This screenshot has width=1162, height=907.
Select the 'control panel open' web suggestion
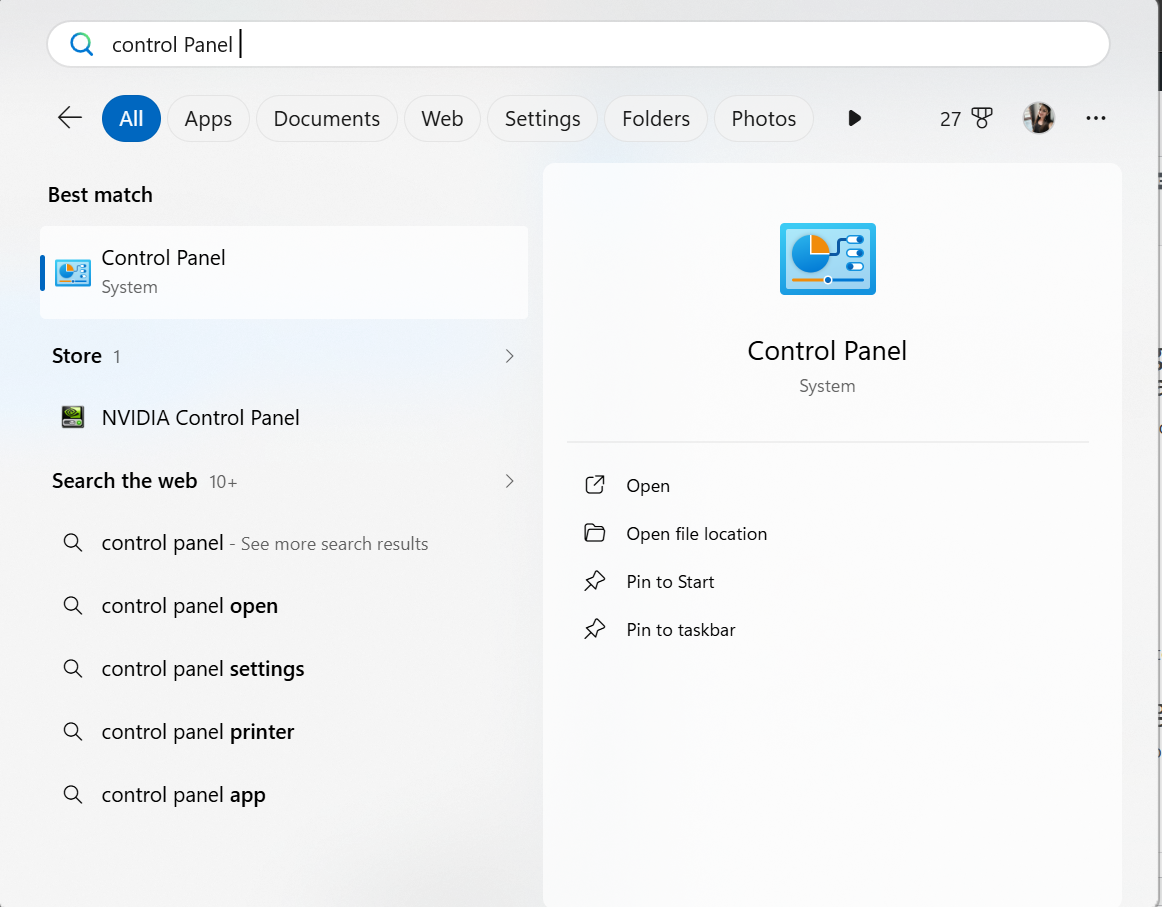[x=284, y=605]
